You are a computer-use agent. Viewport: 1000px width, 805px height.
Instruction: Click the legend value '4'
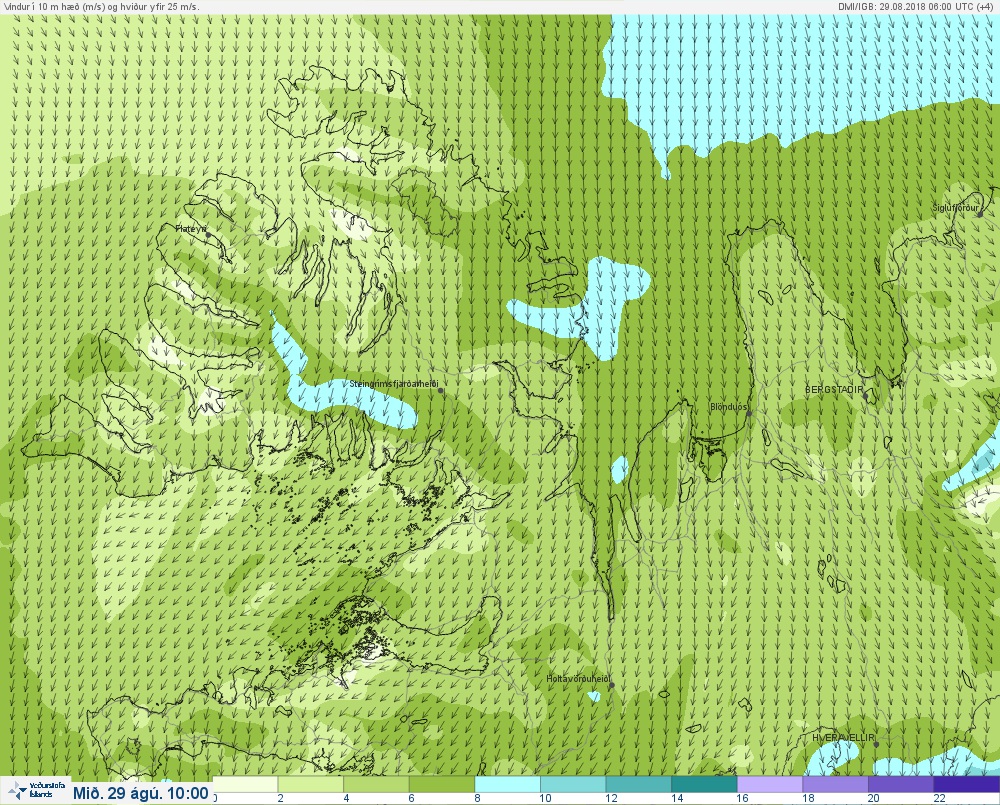point(346,798)
